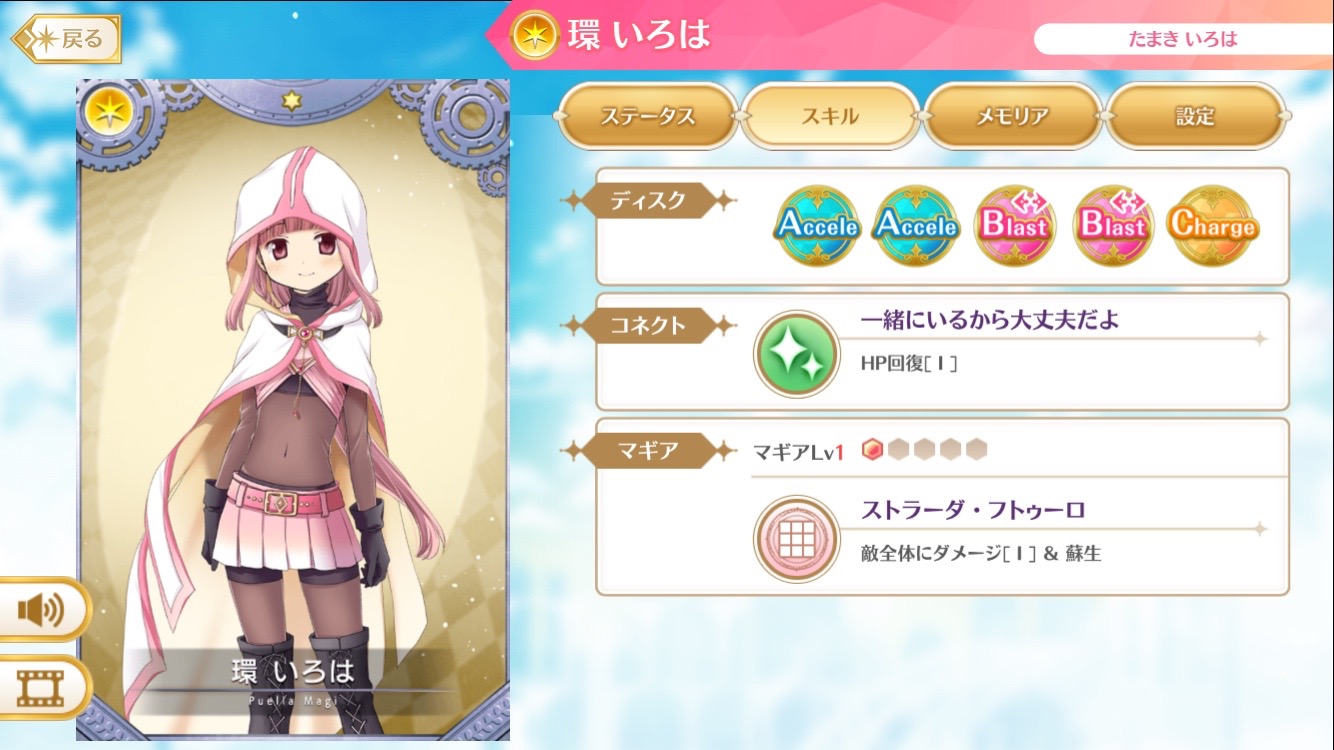Image resolution: width=1334 pixels, height=750 pixels.
Task: Open the 設定 tab
Action: tap(1195, 116)
